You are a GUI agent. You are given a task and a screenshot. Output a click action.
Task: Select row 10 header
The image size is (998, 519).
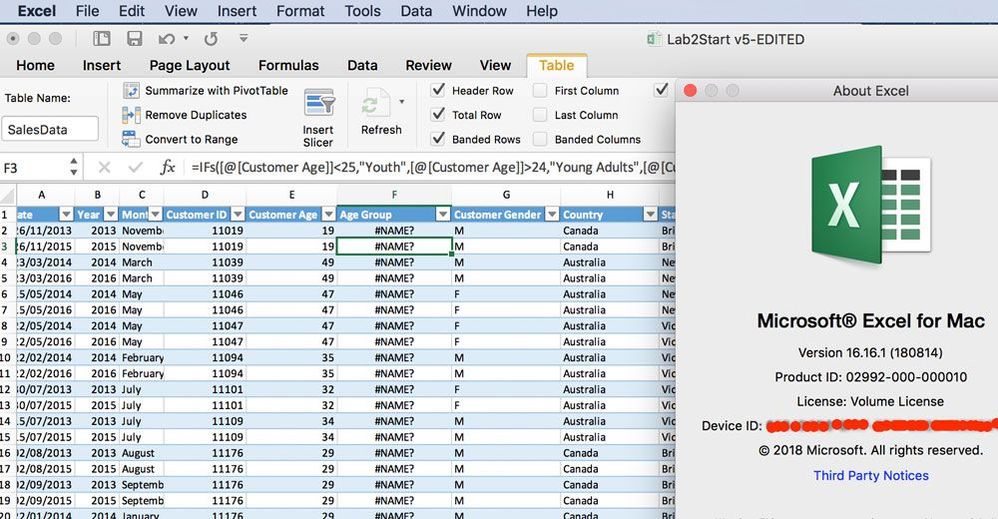[x=6, y=358]
